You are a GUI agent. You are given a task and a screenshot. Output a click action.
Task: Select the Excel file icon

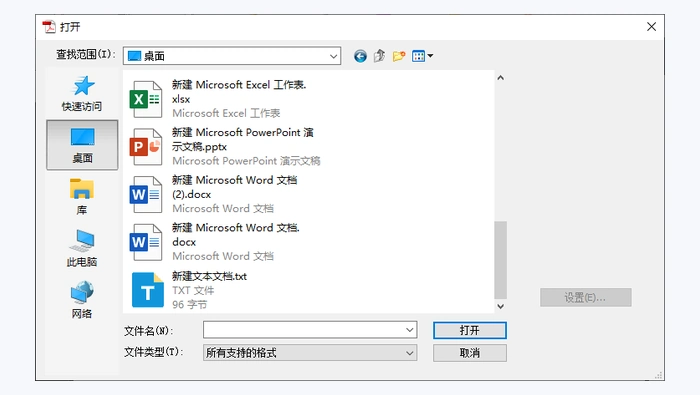pyautogui.click(x=146, y=99)
